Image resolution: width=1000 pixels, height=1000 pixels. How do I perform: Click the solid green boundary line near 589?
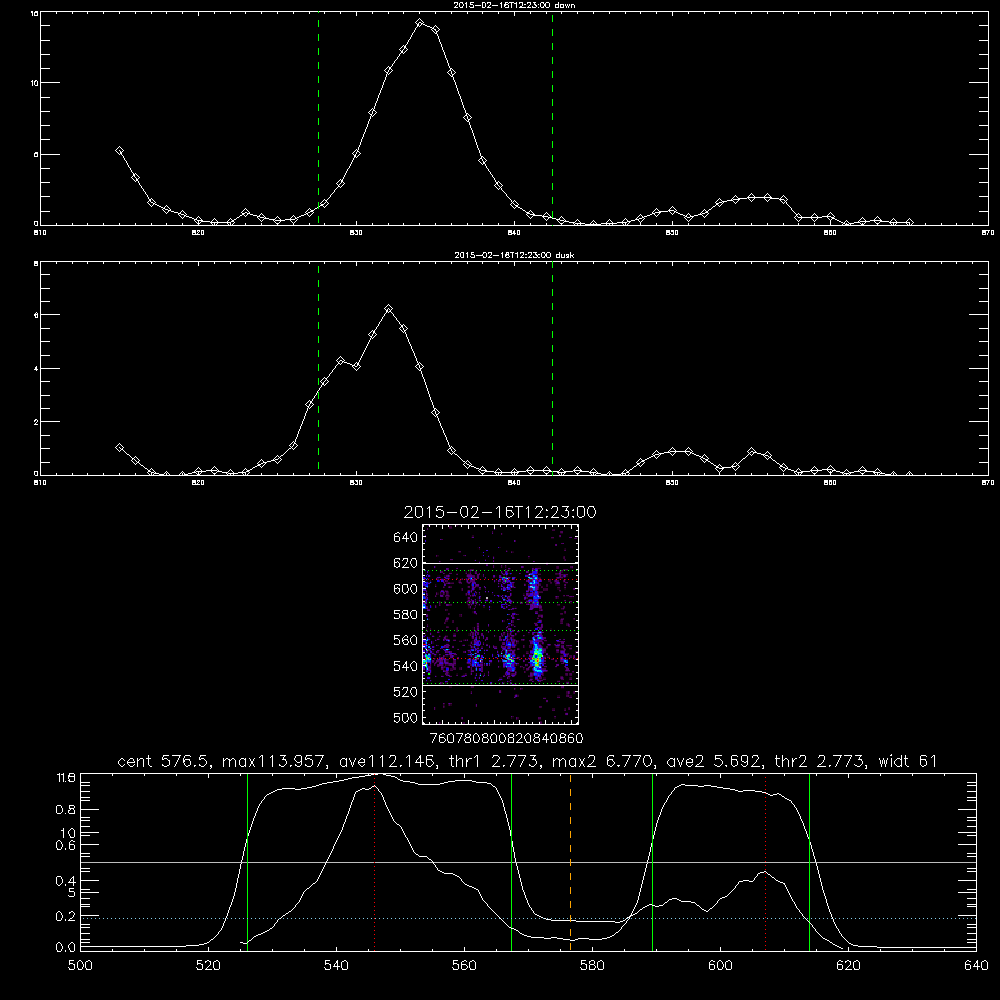click(652, 862)
